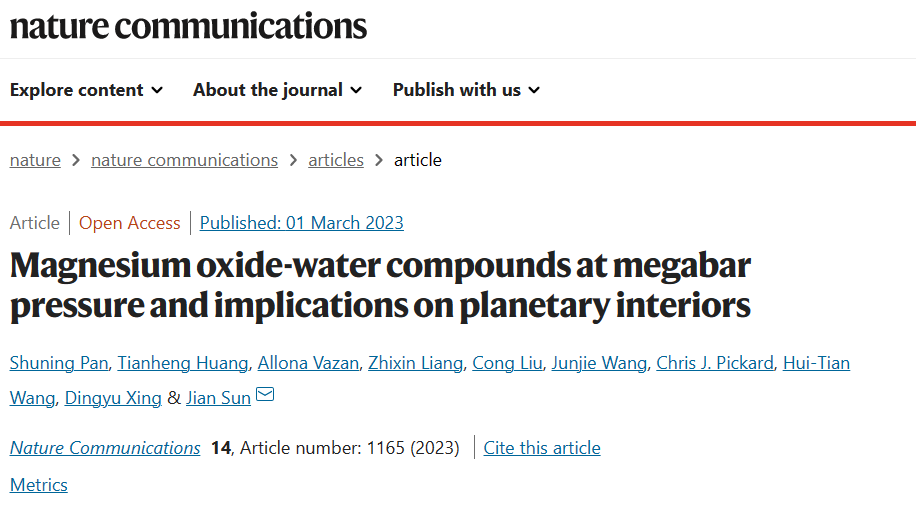Open the italic Nature Communications journal link
Screen dimensions: 916x526
click(x=105, y=448)
